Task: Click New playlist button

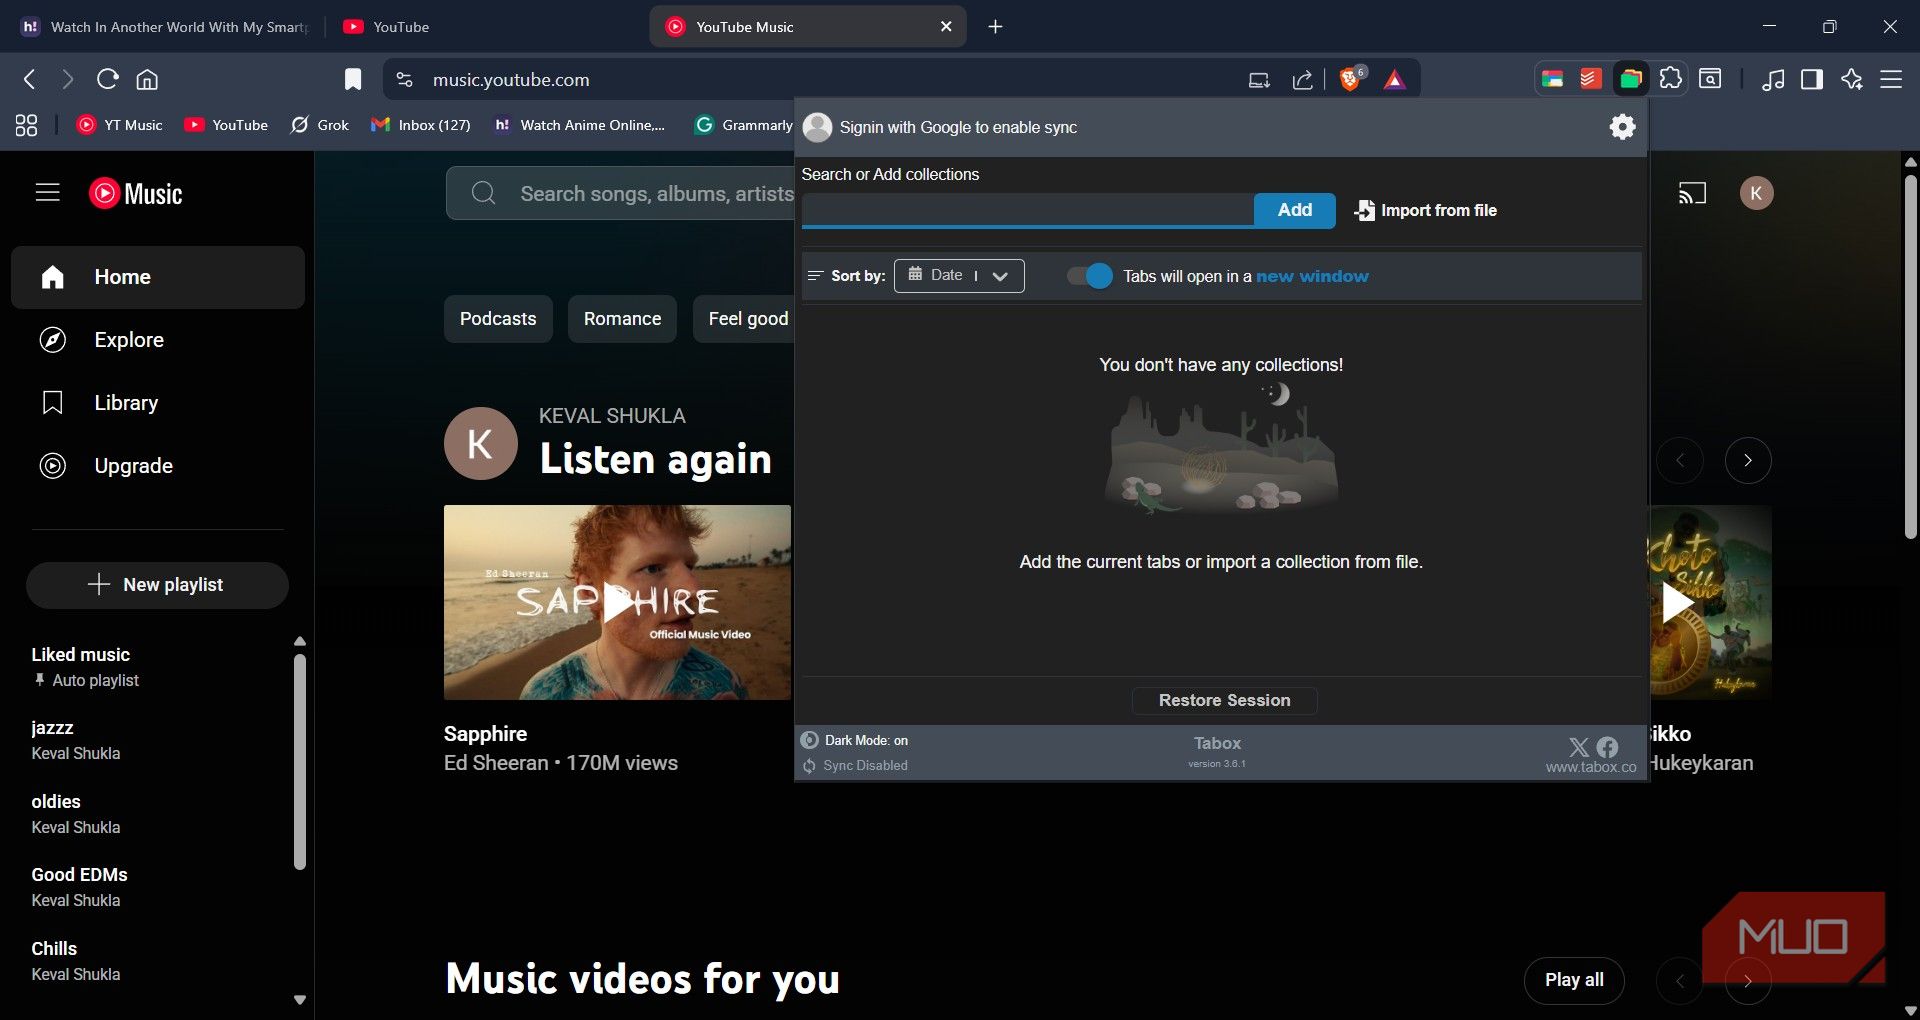Action: point(157,585)
